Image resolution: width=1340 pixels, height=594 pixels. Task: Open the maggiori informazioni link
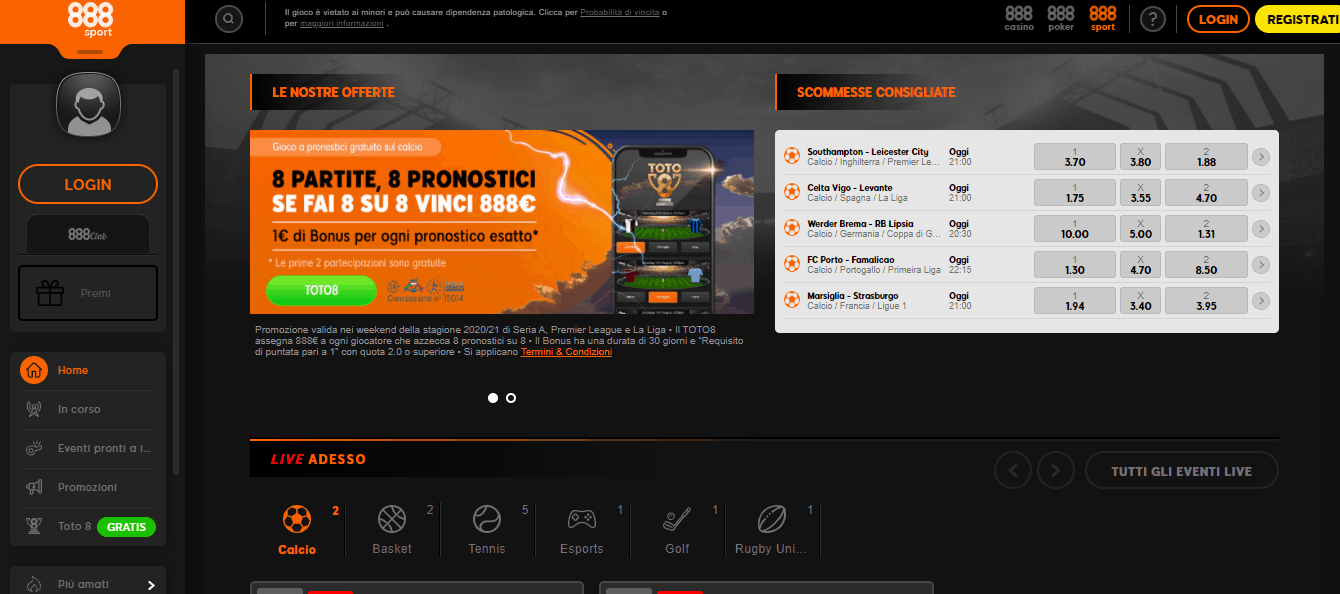pos(342,23)
